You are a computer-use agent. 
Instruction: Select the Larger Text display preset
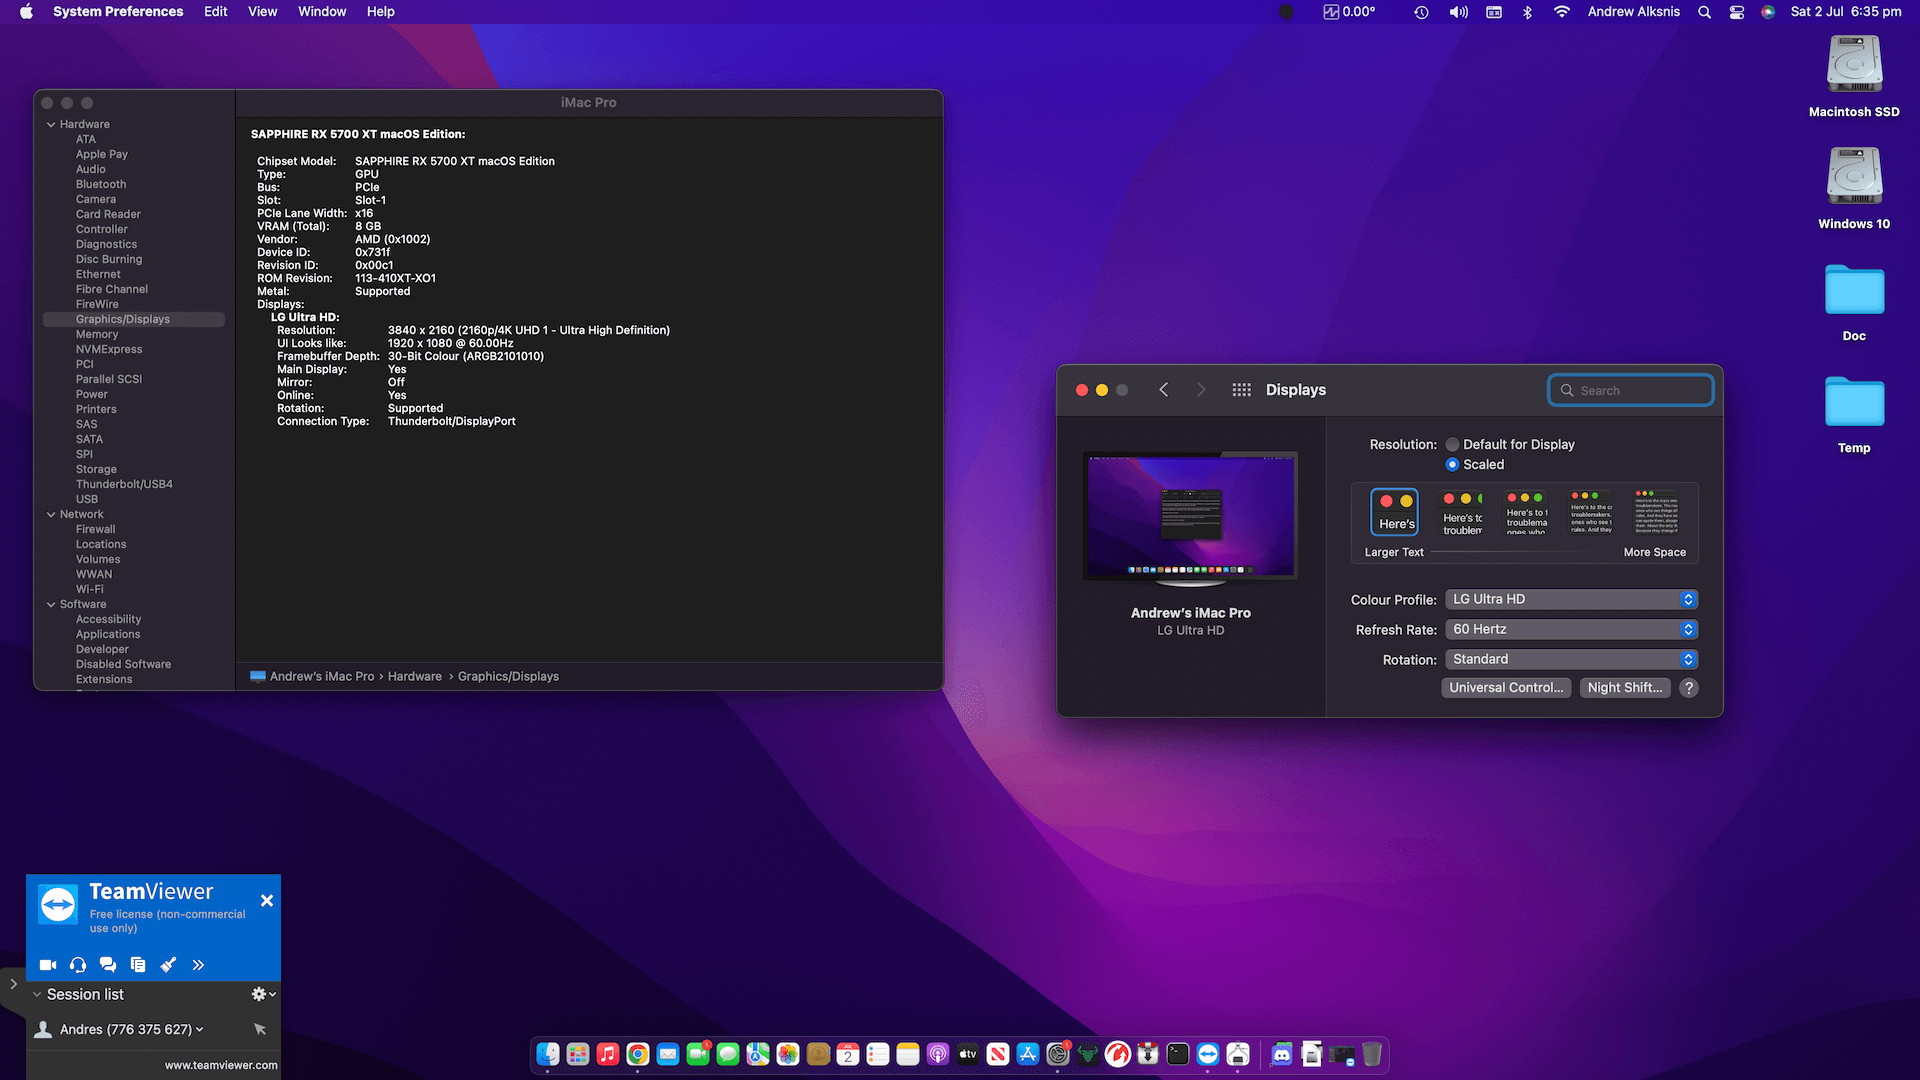tap(1394, 511)
